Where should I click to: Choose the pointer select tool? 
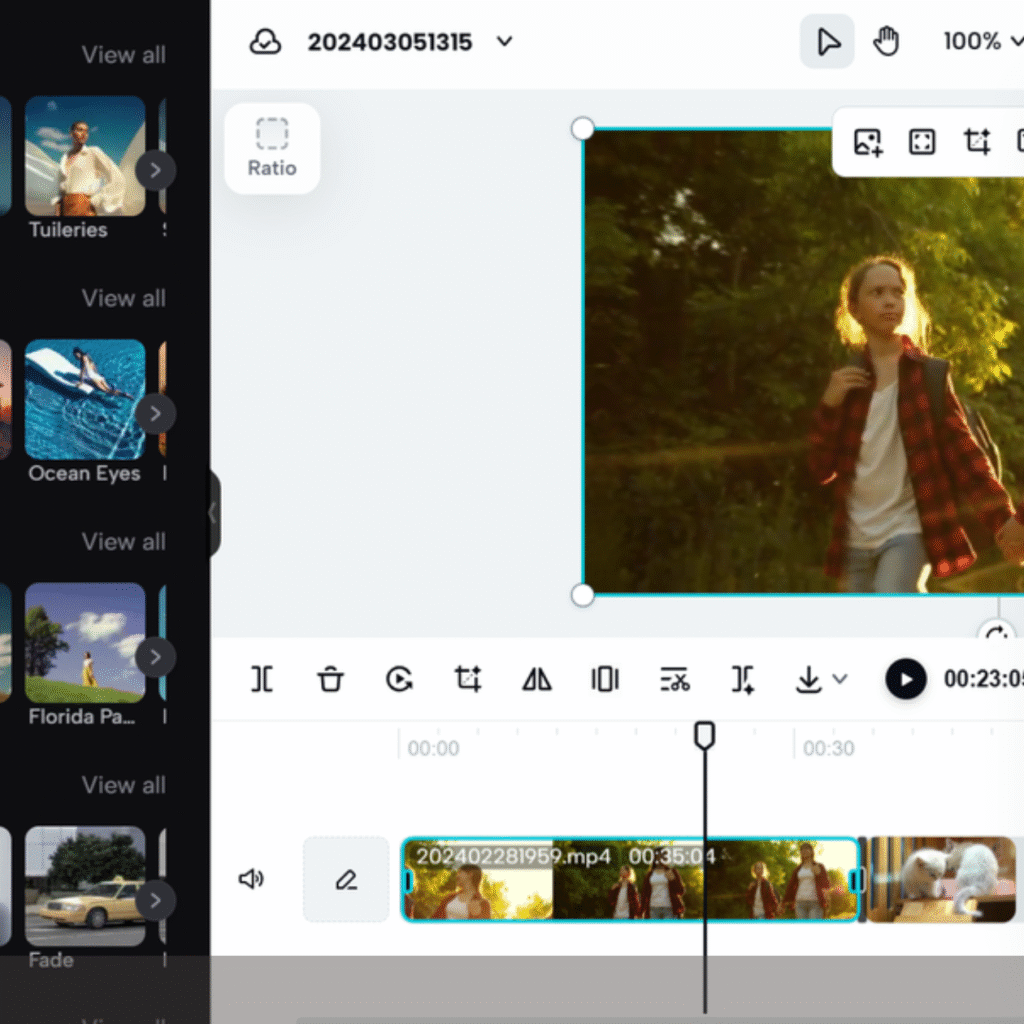pos(827,42)
